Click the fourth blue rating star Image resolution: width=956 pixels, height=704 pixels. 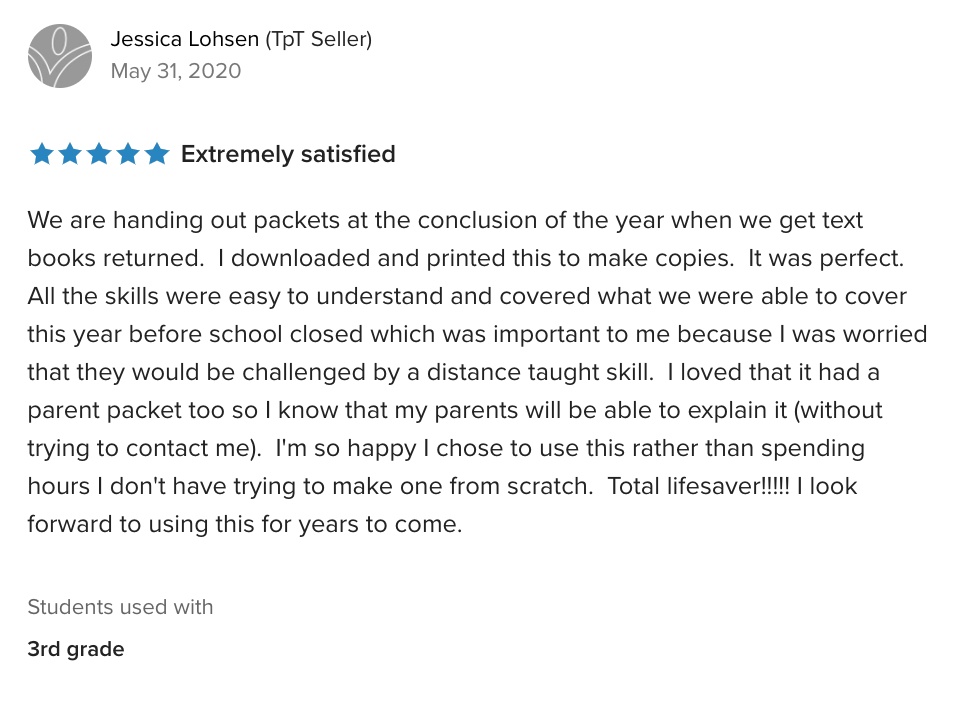point(128,154)
